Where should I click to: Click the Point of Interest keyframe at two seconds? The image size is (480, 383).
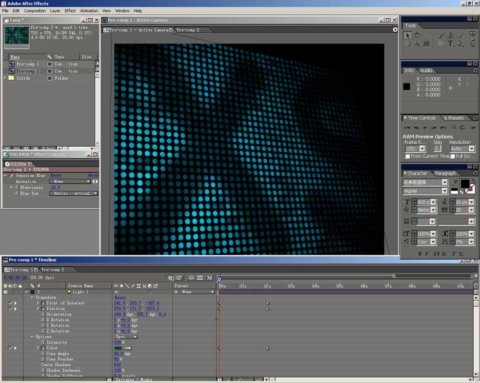click(267, 303)
